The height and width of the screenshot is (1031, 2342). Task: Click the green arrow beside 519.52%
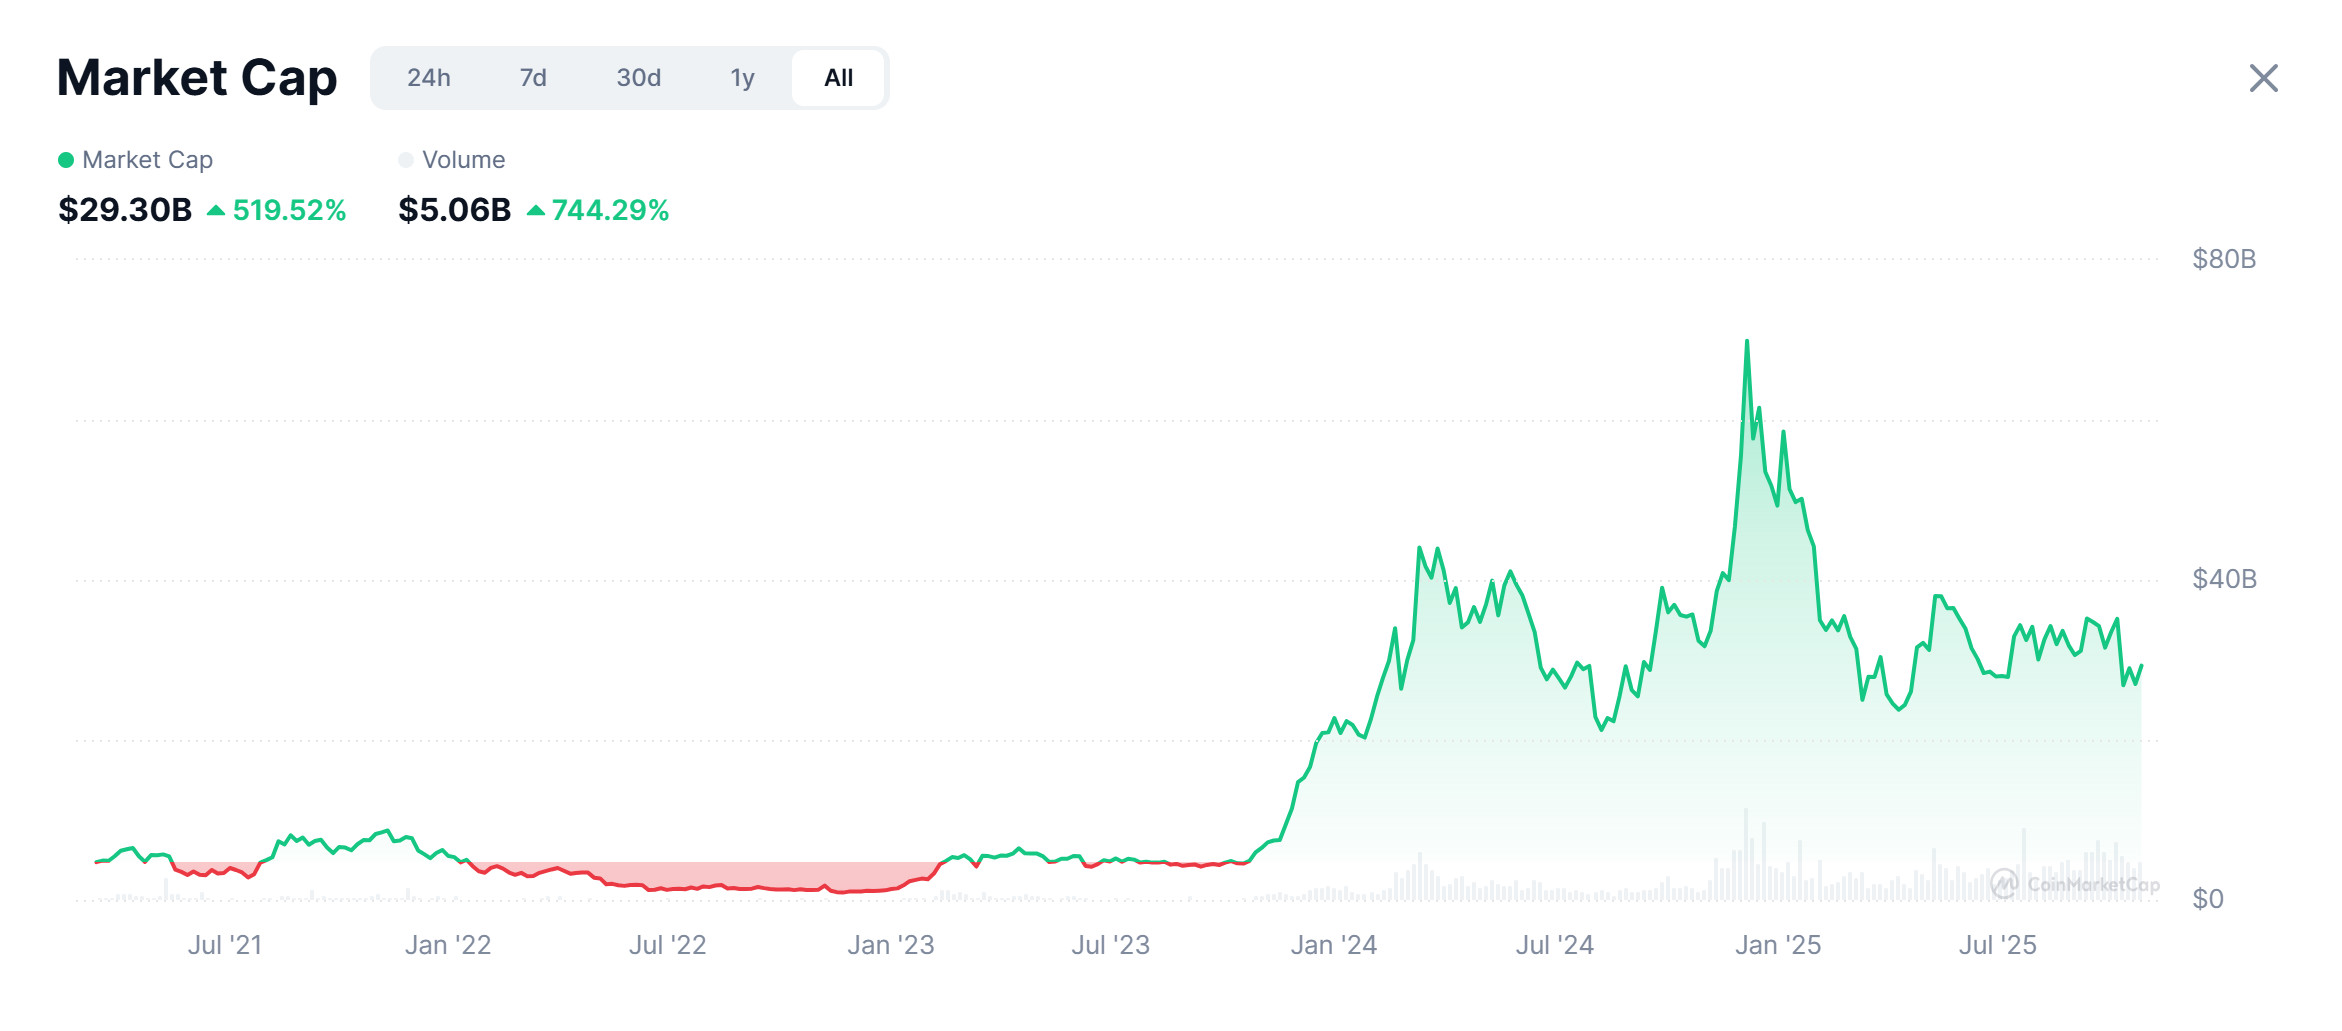[216, 210]
